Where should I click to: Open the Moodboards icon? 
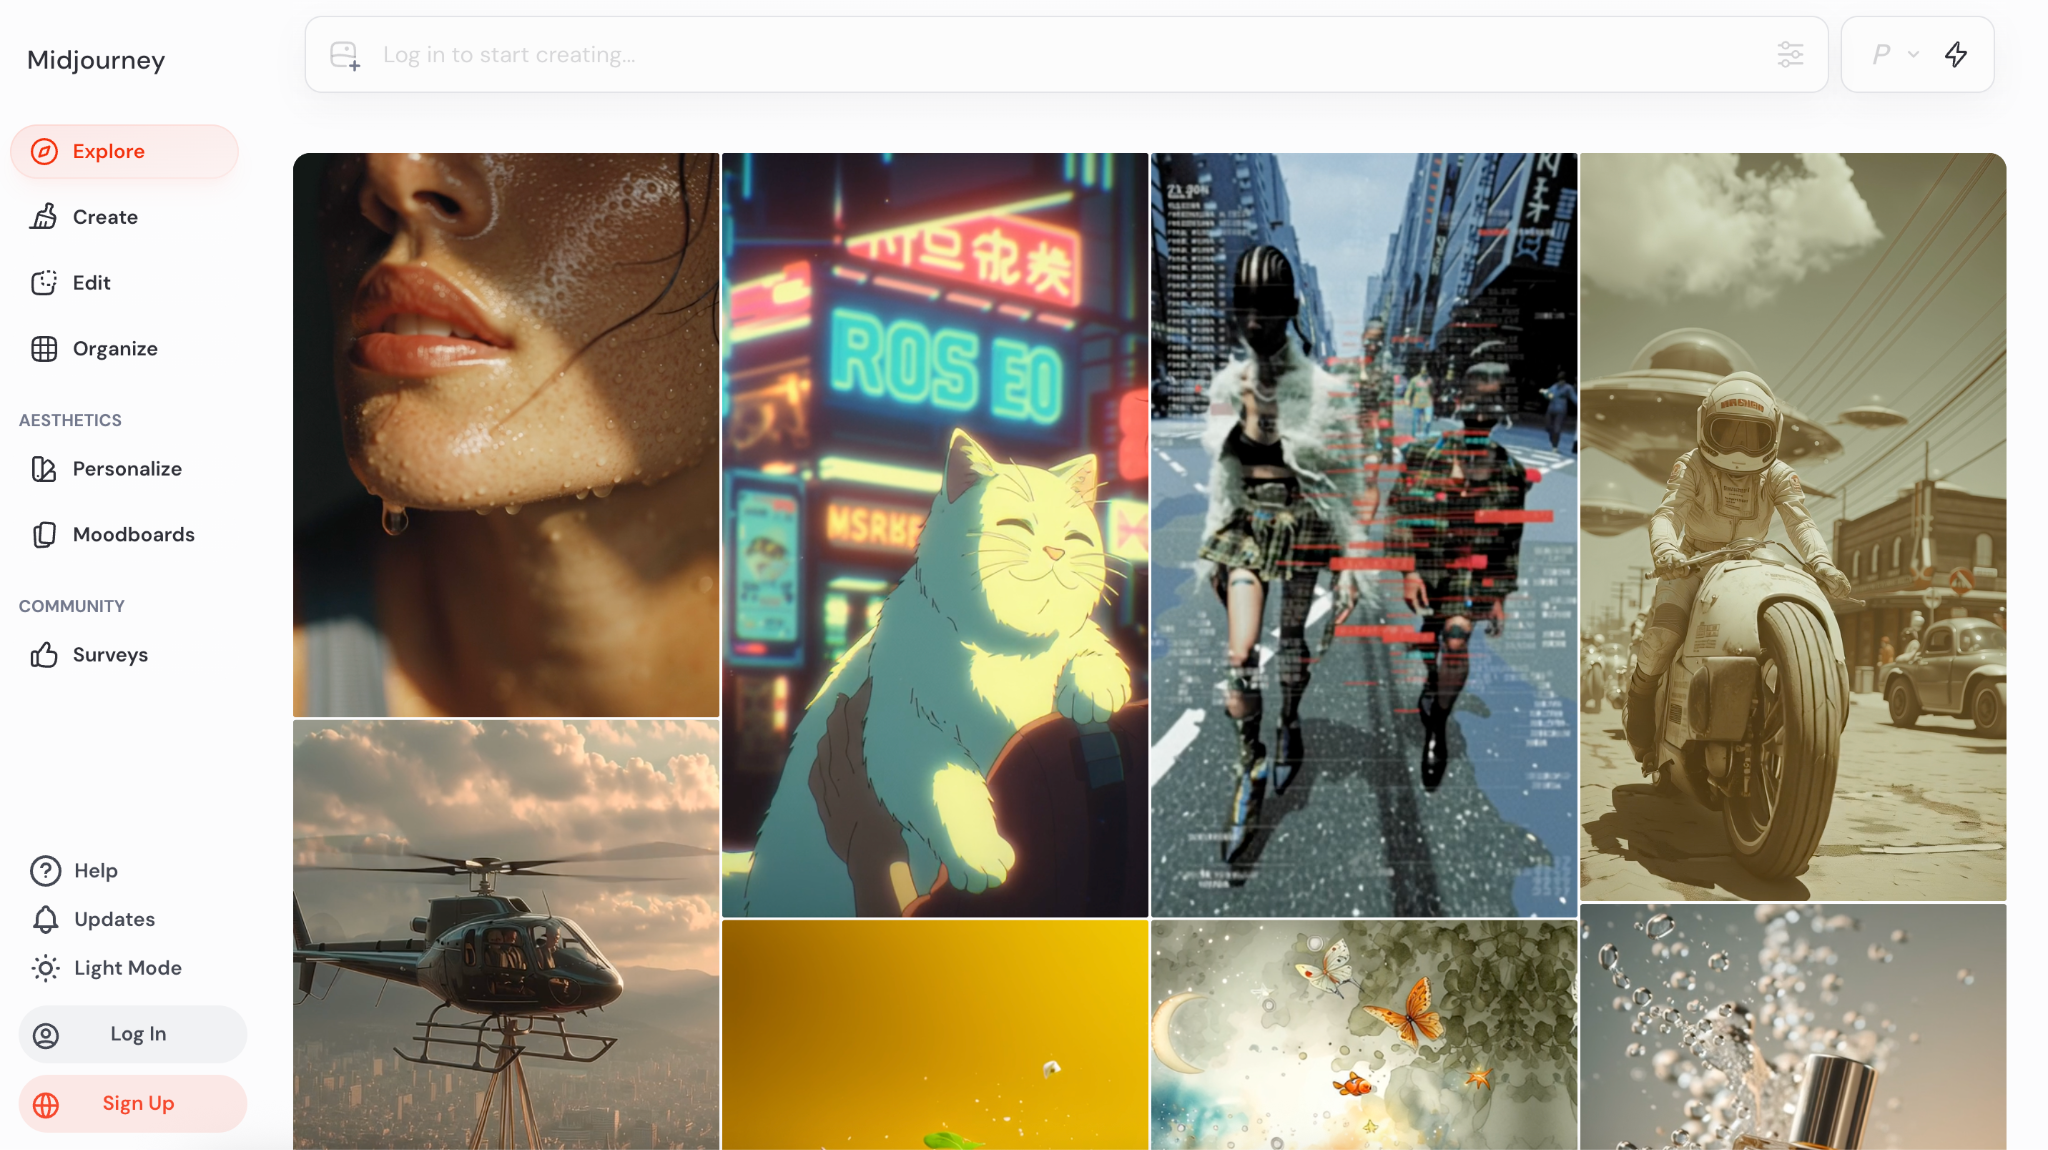(44, 535)
